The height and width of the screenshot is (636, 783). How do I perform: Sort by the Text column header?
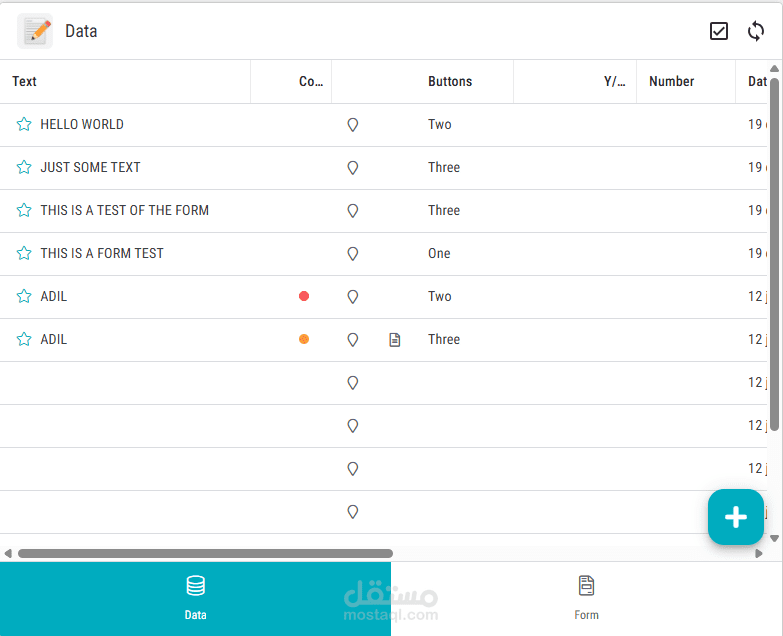(x=24, y=81)
